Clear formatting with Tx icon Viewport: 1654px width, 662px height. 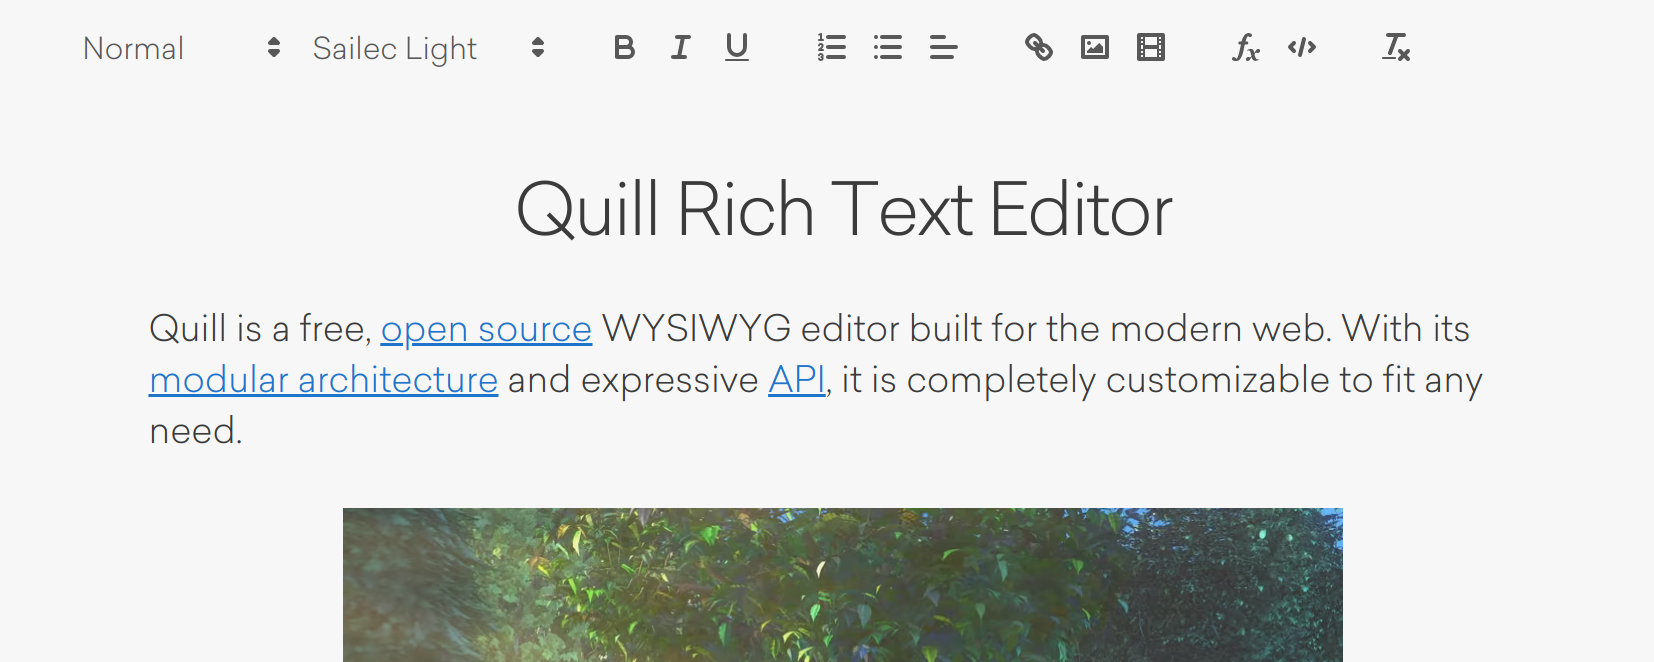pos(1397,47)
